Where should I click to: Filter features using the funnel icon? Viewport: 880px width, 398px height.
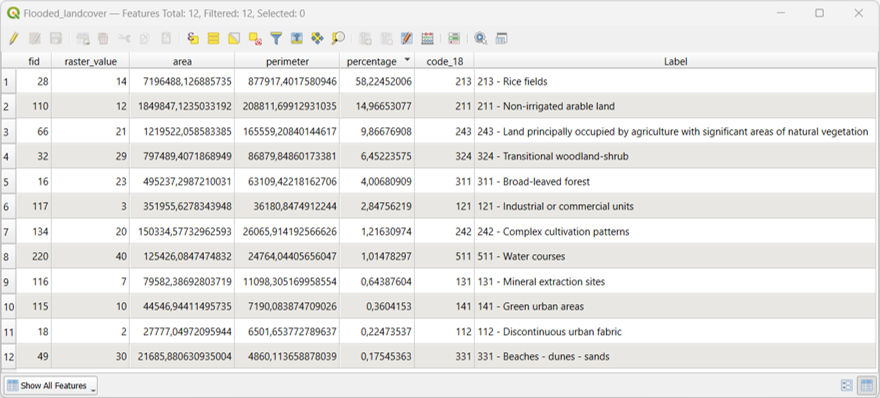tap(276, 38)
